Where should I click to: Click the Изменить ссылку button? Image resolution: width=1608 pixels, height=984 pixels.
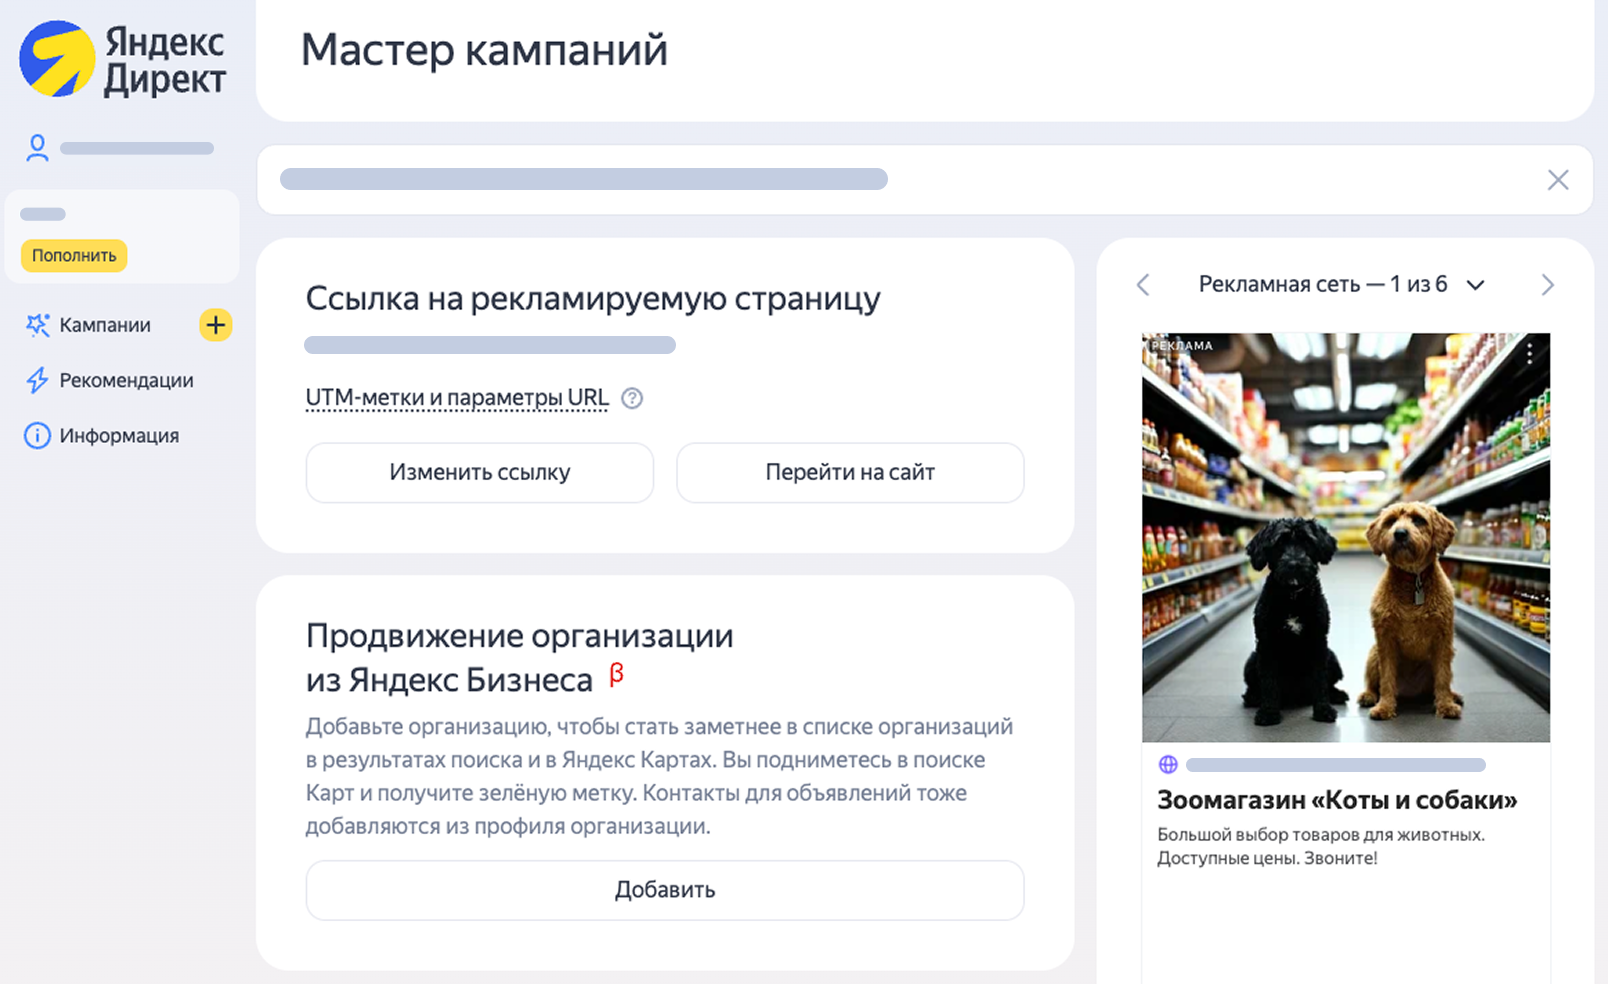(479, 472)
